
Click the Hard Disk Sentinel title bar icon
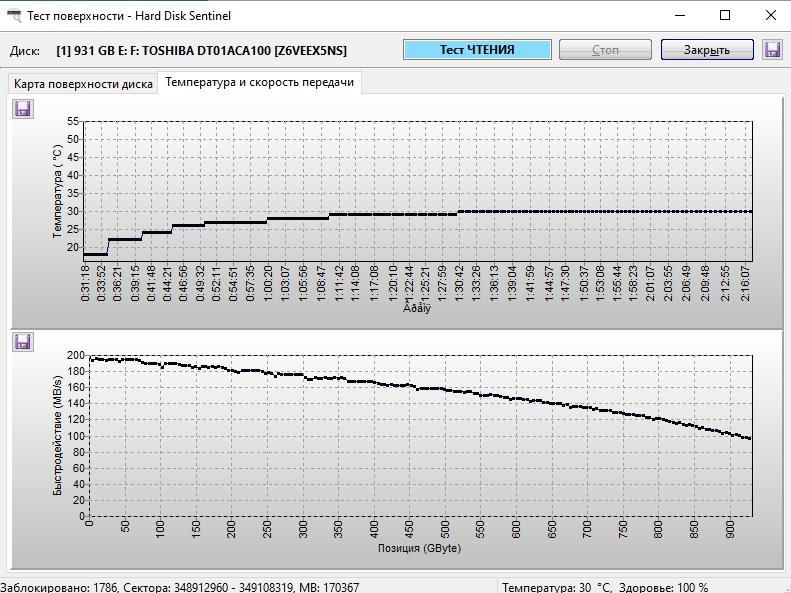(x=14, y=16)
